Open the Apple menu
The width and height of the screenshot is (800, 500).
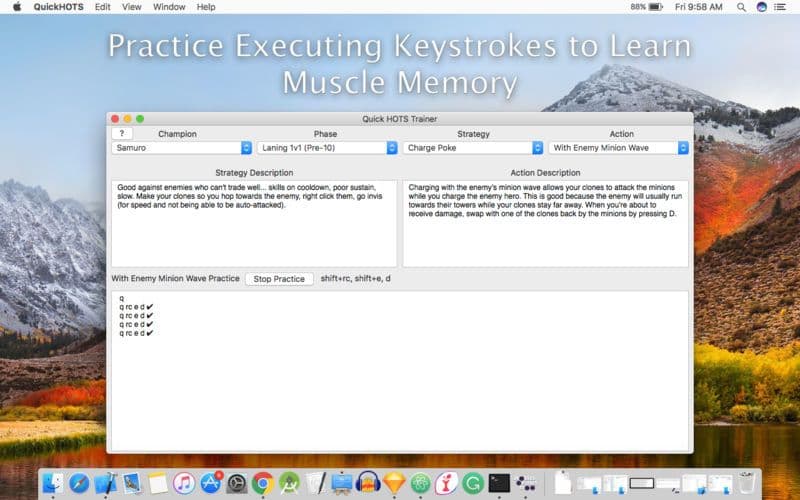[17, 7]
